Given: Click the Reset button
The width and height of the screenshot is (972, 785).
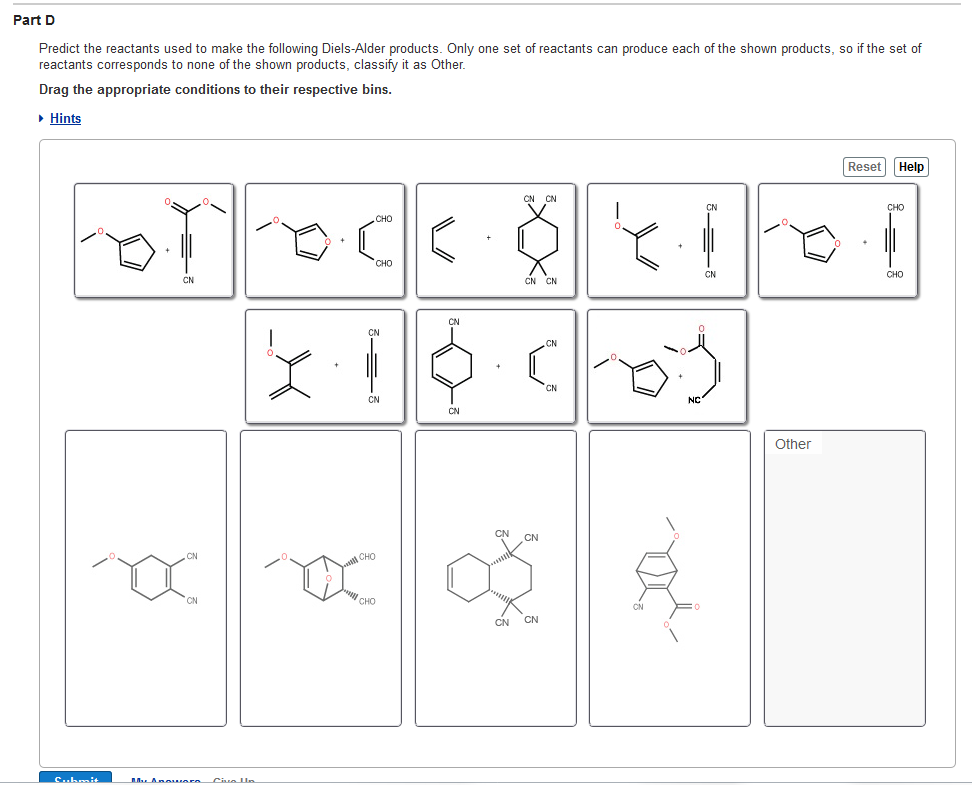Looking at the screenshot, I should click(863, 166).
